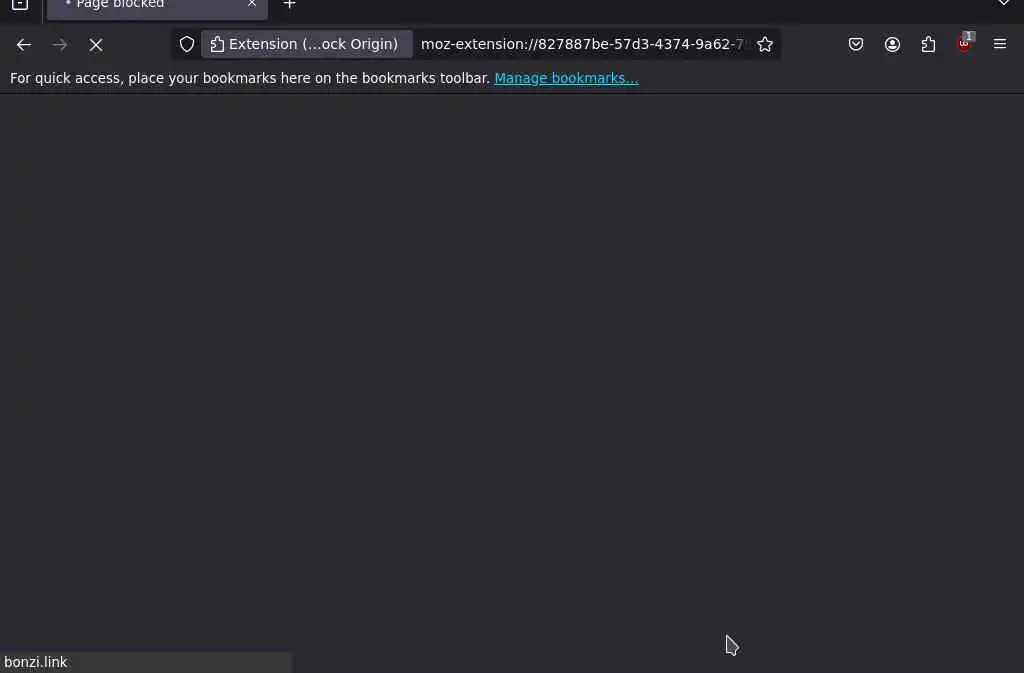Close the Page blocked tab

point(251,4)
